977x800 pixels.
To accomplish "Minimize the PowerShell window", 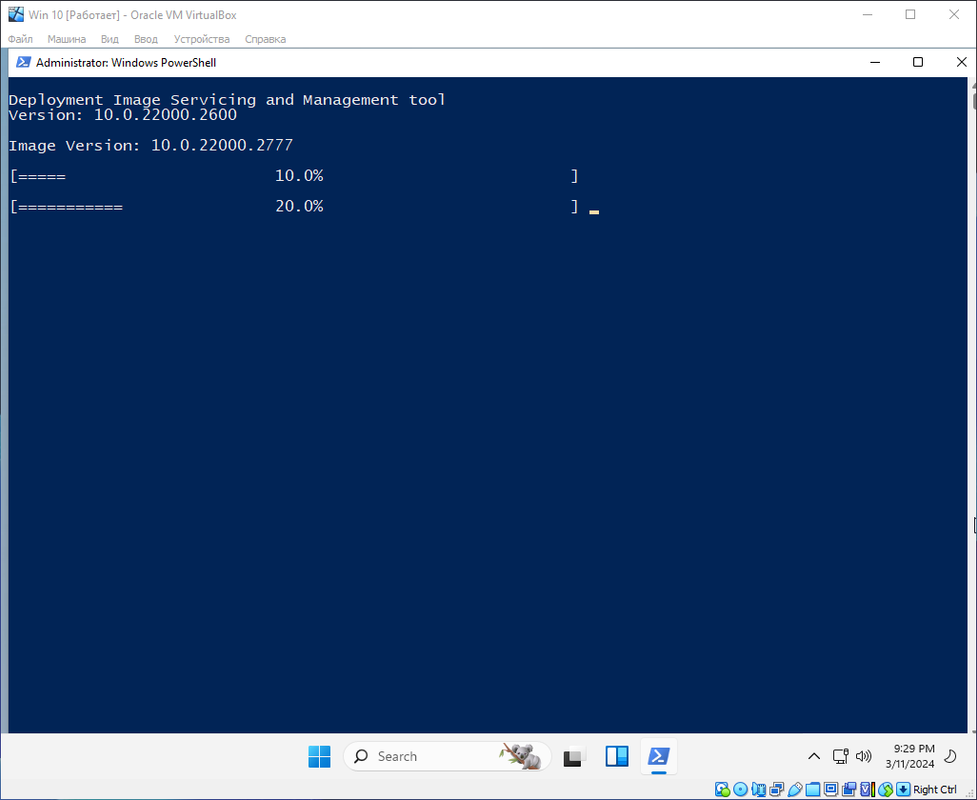I will click(x=875, y=62).
